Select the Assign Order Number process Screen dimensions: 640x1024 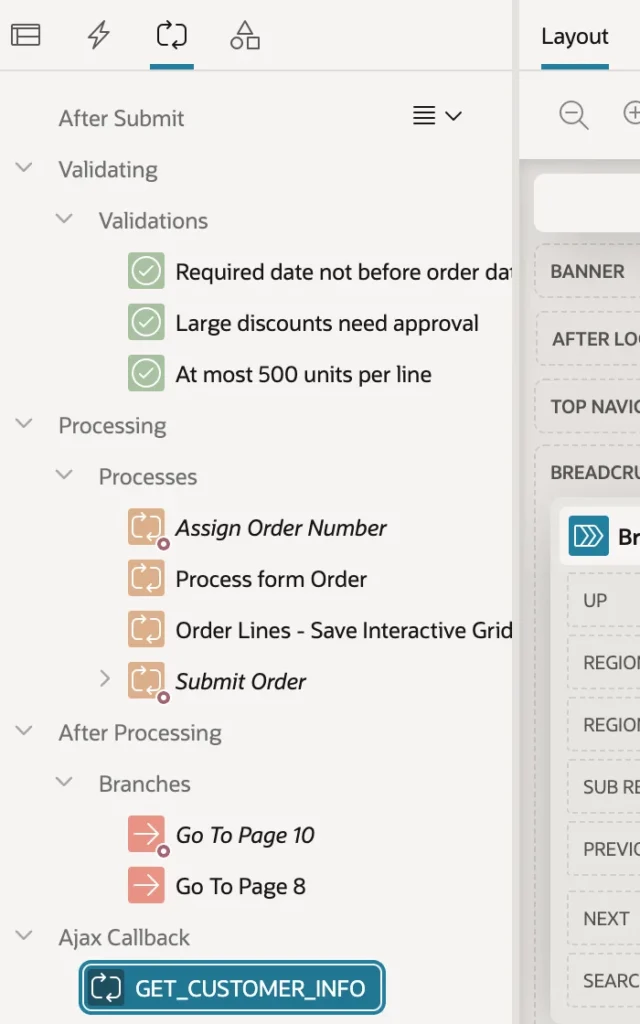click(x=281, y=528)
